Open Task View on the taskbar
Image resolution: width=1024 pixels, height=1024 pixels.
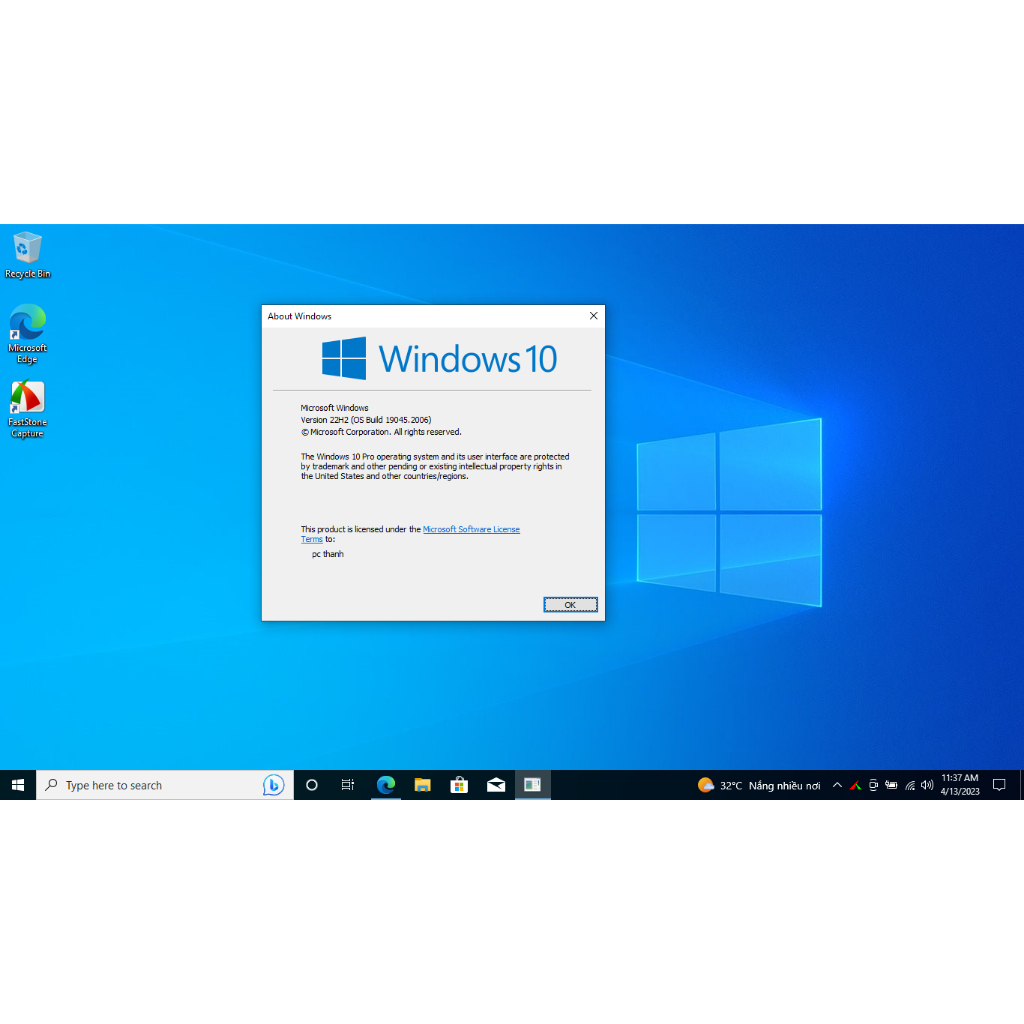pos(348,785)
